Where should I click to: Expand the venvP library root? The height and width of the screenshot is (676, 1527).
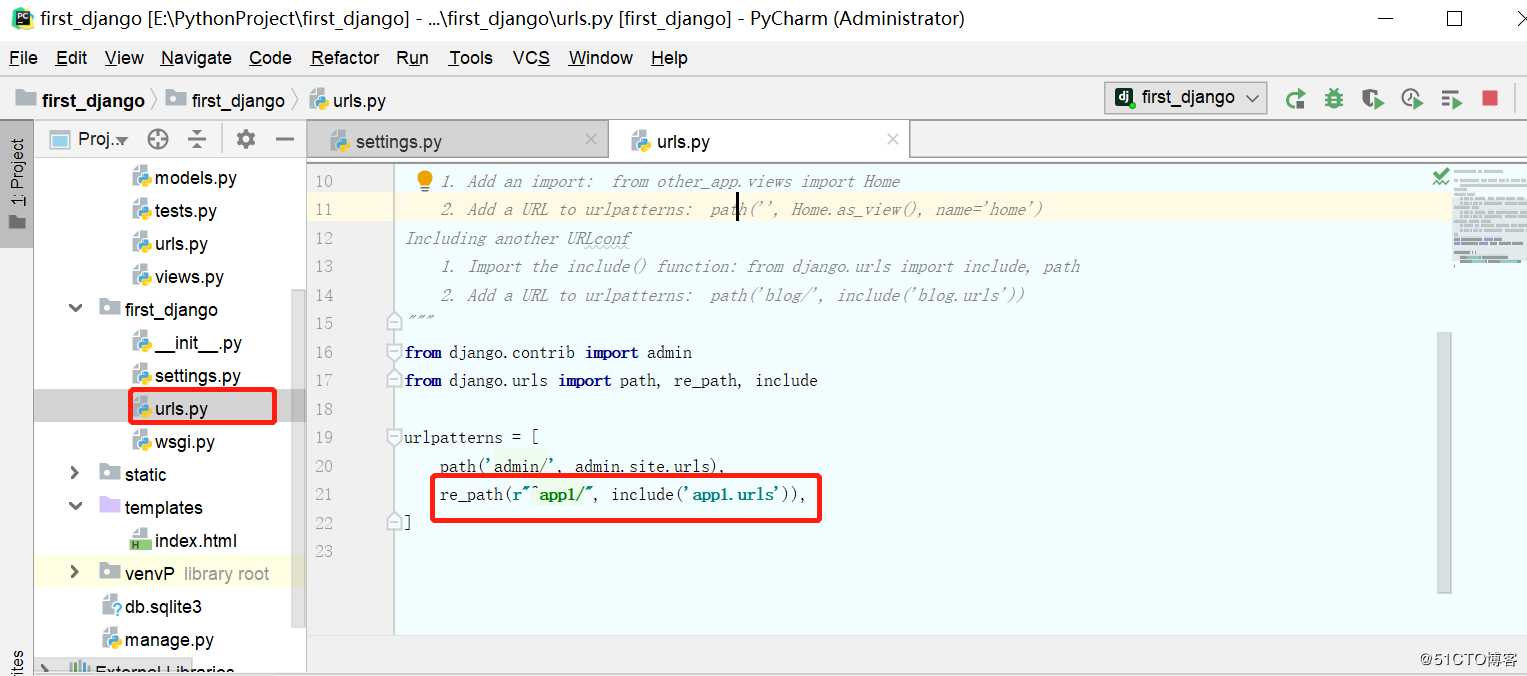76,572
